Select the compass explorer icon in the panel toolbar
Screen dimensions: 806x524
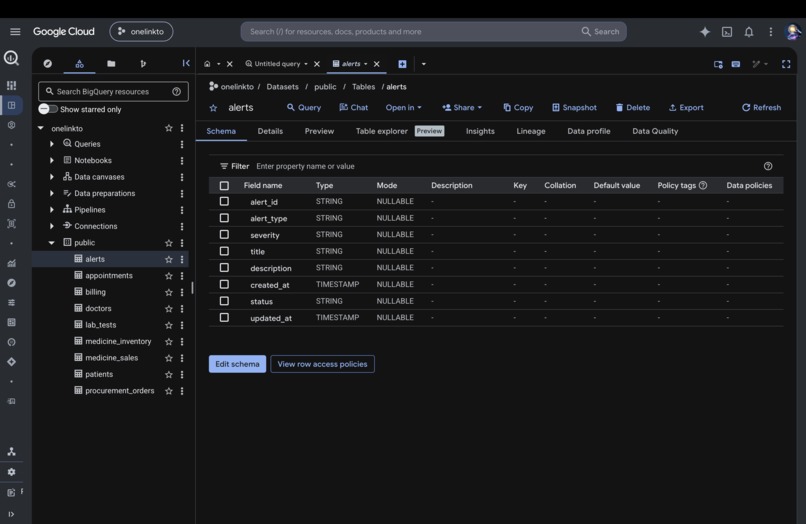point(48,63)
